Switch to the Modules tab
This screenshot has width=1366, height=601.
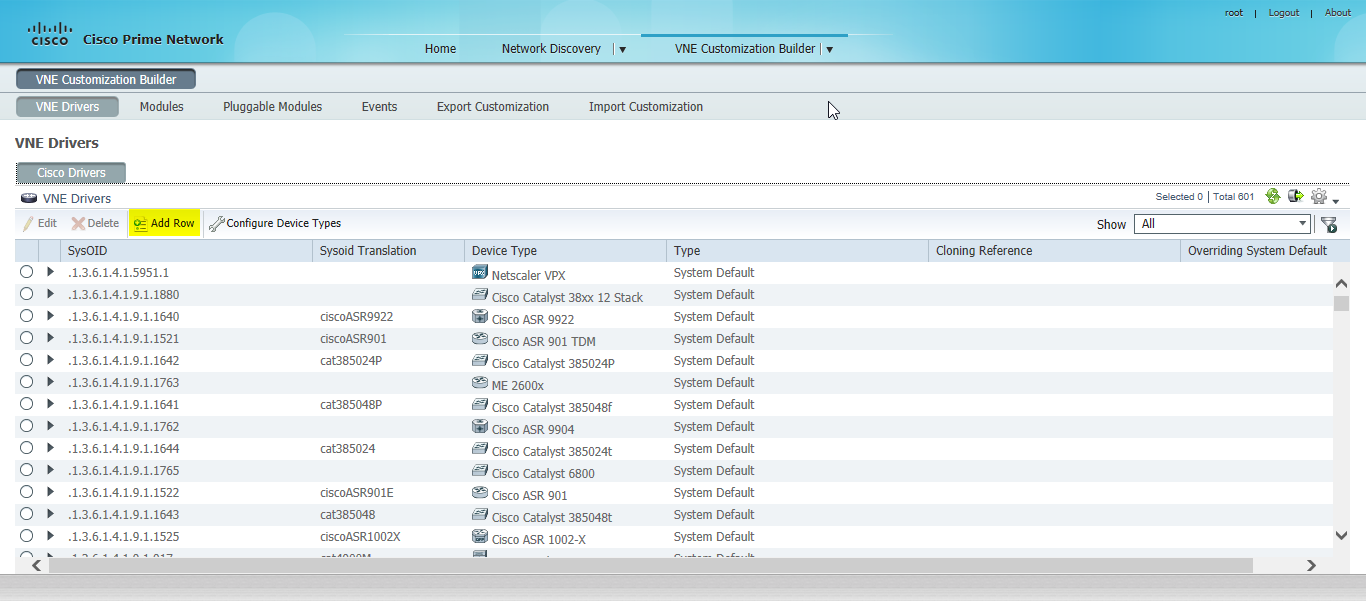click(x=161, y=106)
